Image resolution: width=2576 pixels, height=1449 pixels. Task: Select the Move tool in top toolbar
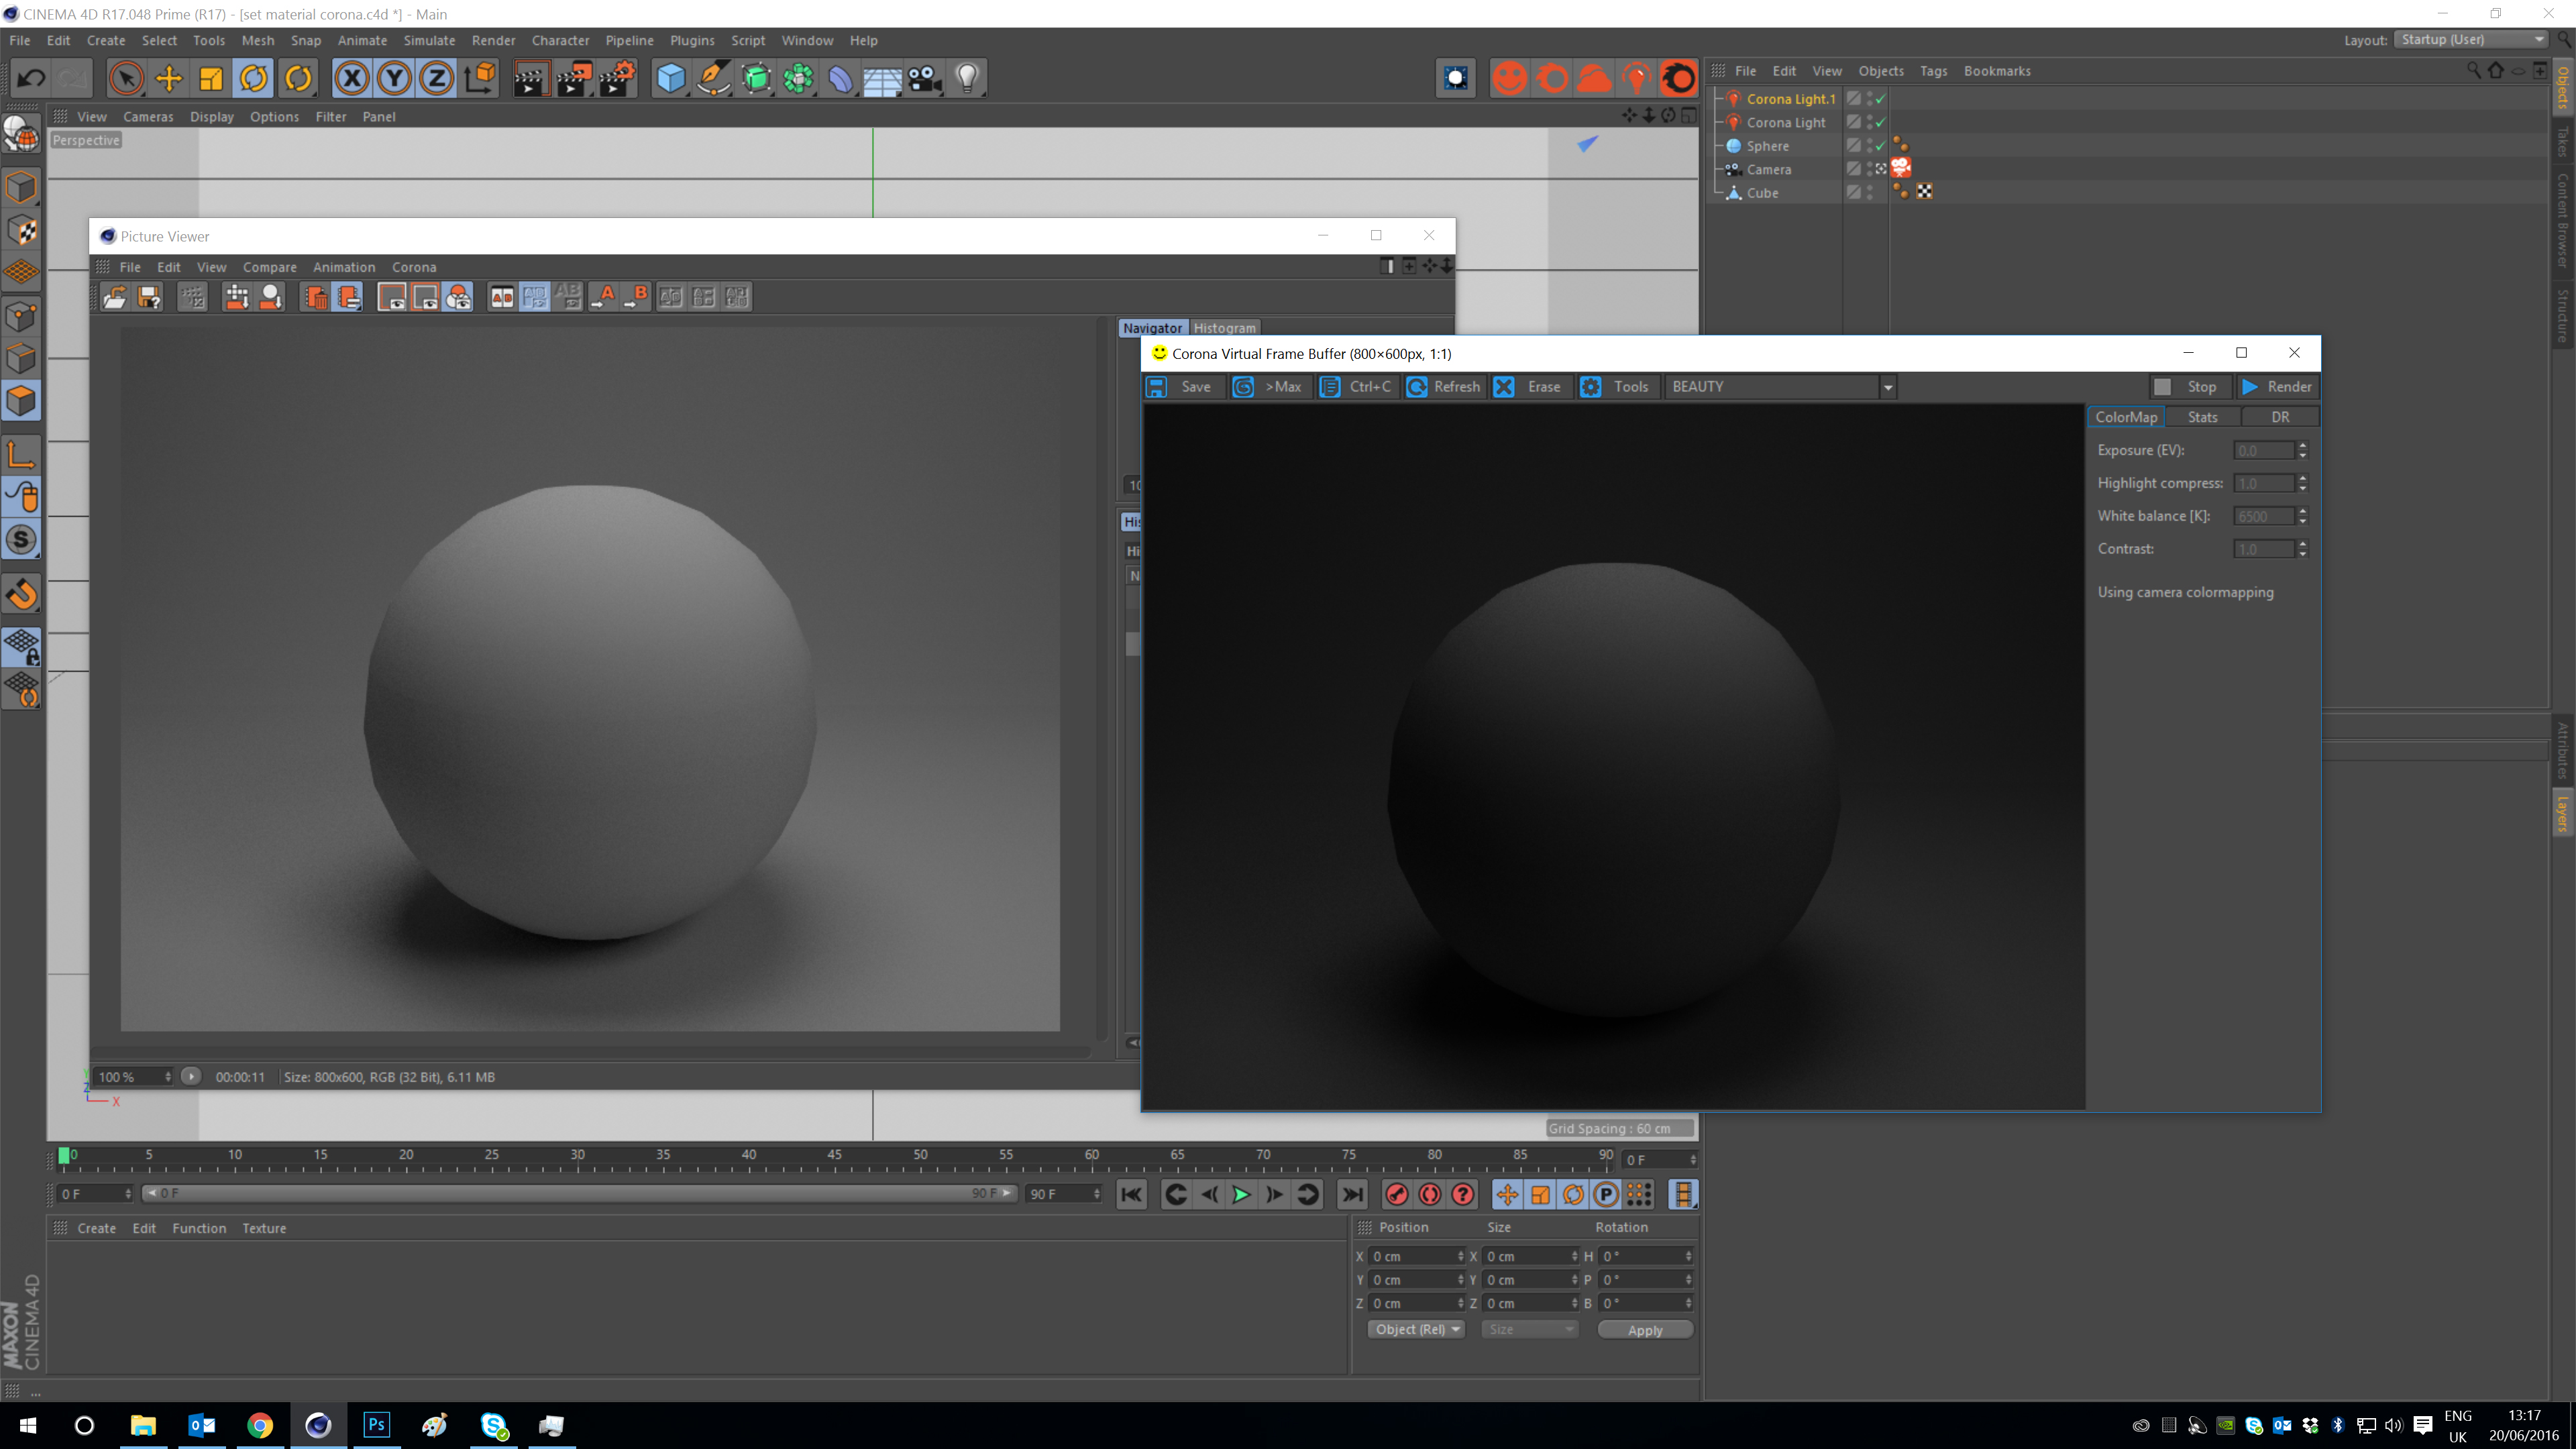point(168,78)
